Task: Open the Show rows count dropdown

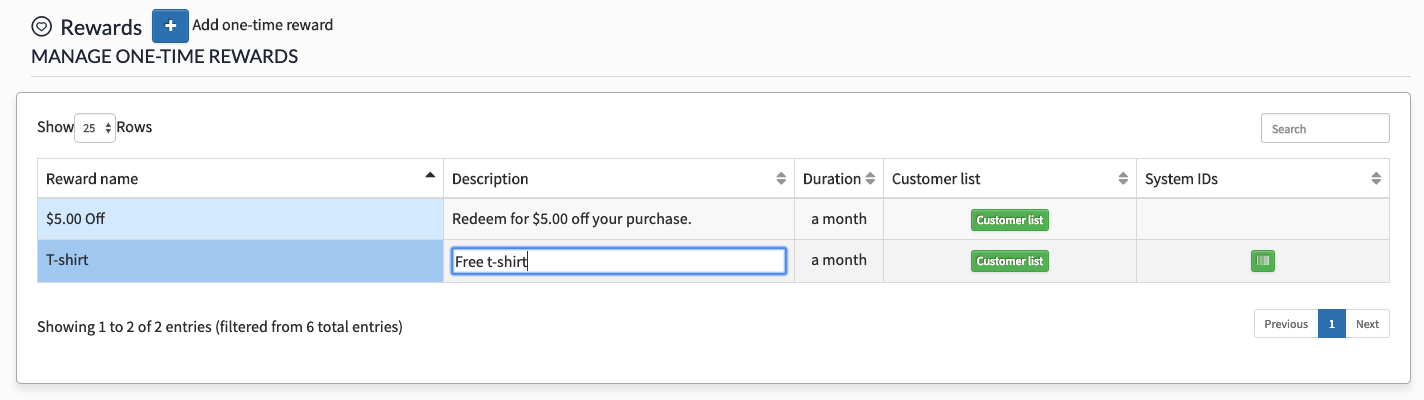Action: [x=95, y=128]
